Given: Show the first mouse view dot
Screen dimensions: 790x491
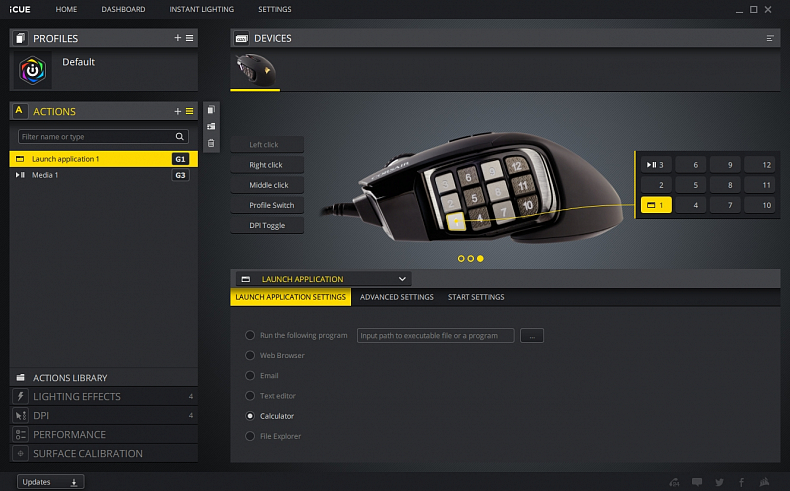Looking at the screenshot, I should click(x=461, y=258).
